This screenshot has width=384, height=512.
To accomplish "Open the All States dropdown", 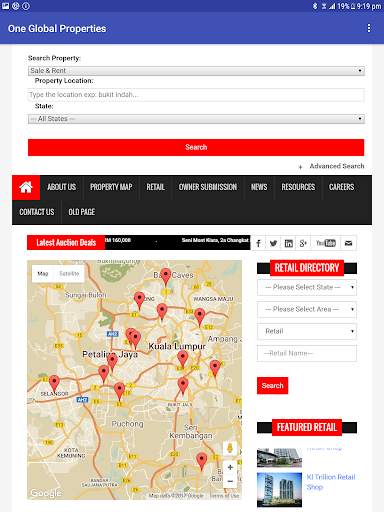I will pos(196,119).
